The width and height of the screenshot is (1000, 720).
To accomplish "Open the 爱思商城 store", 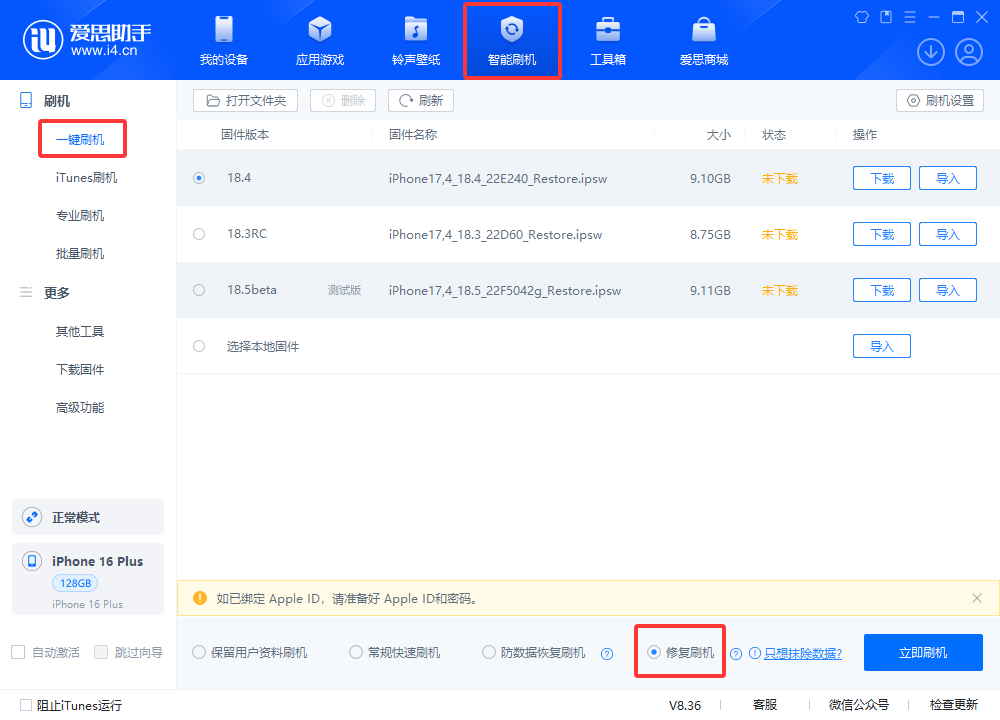I will [704, 40].
